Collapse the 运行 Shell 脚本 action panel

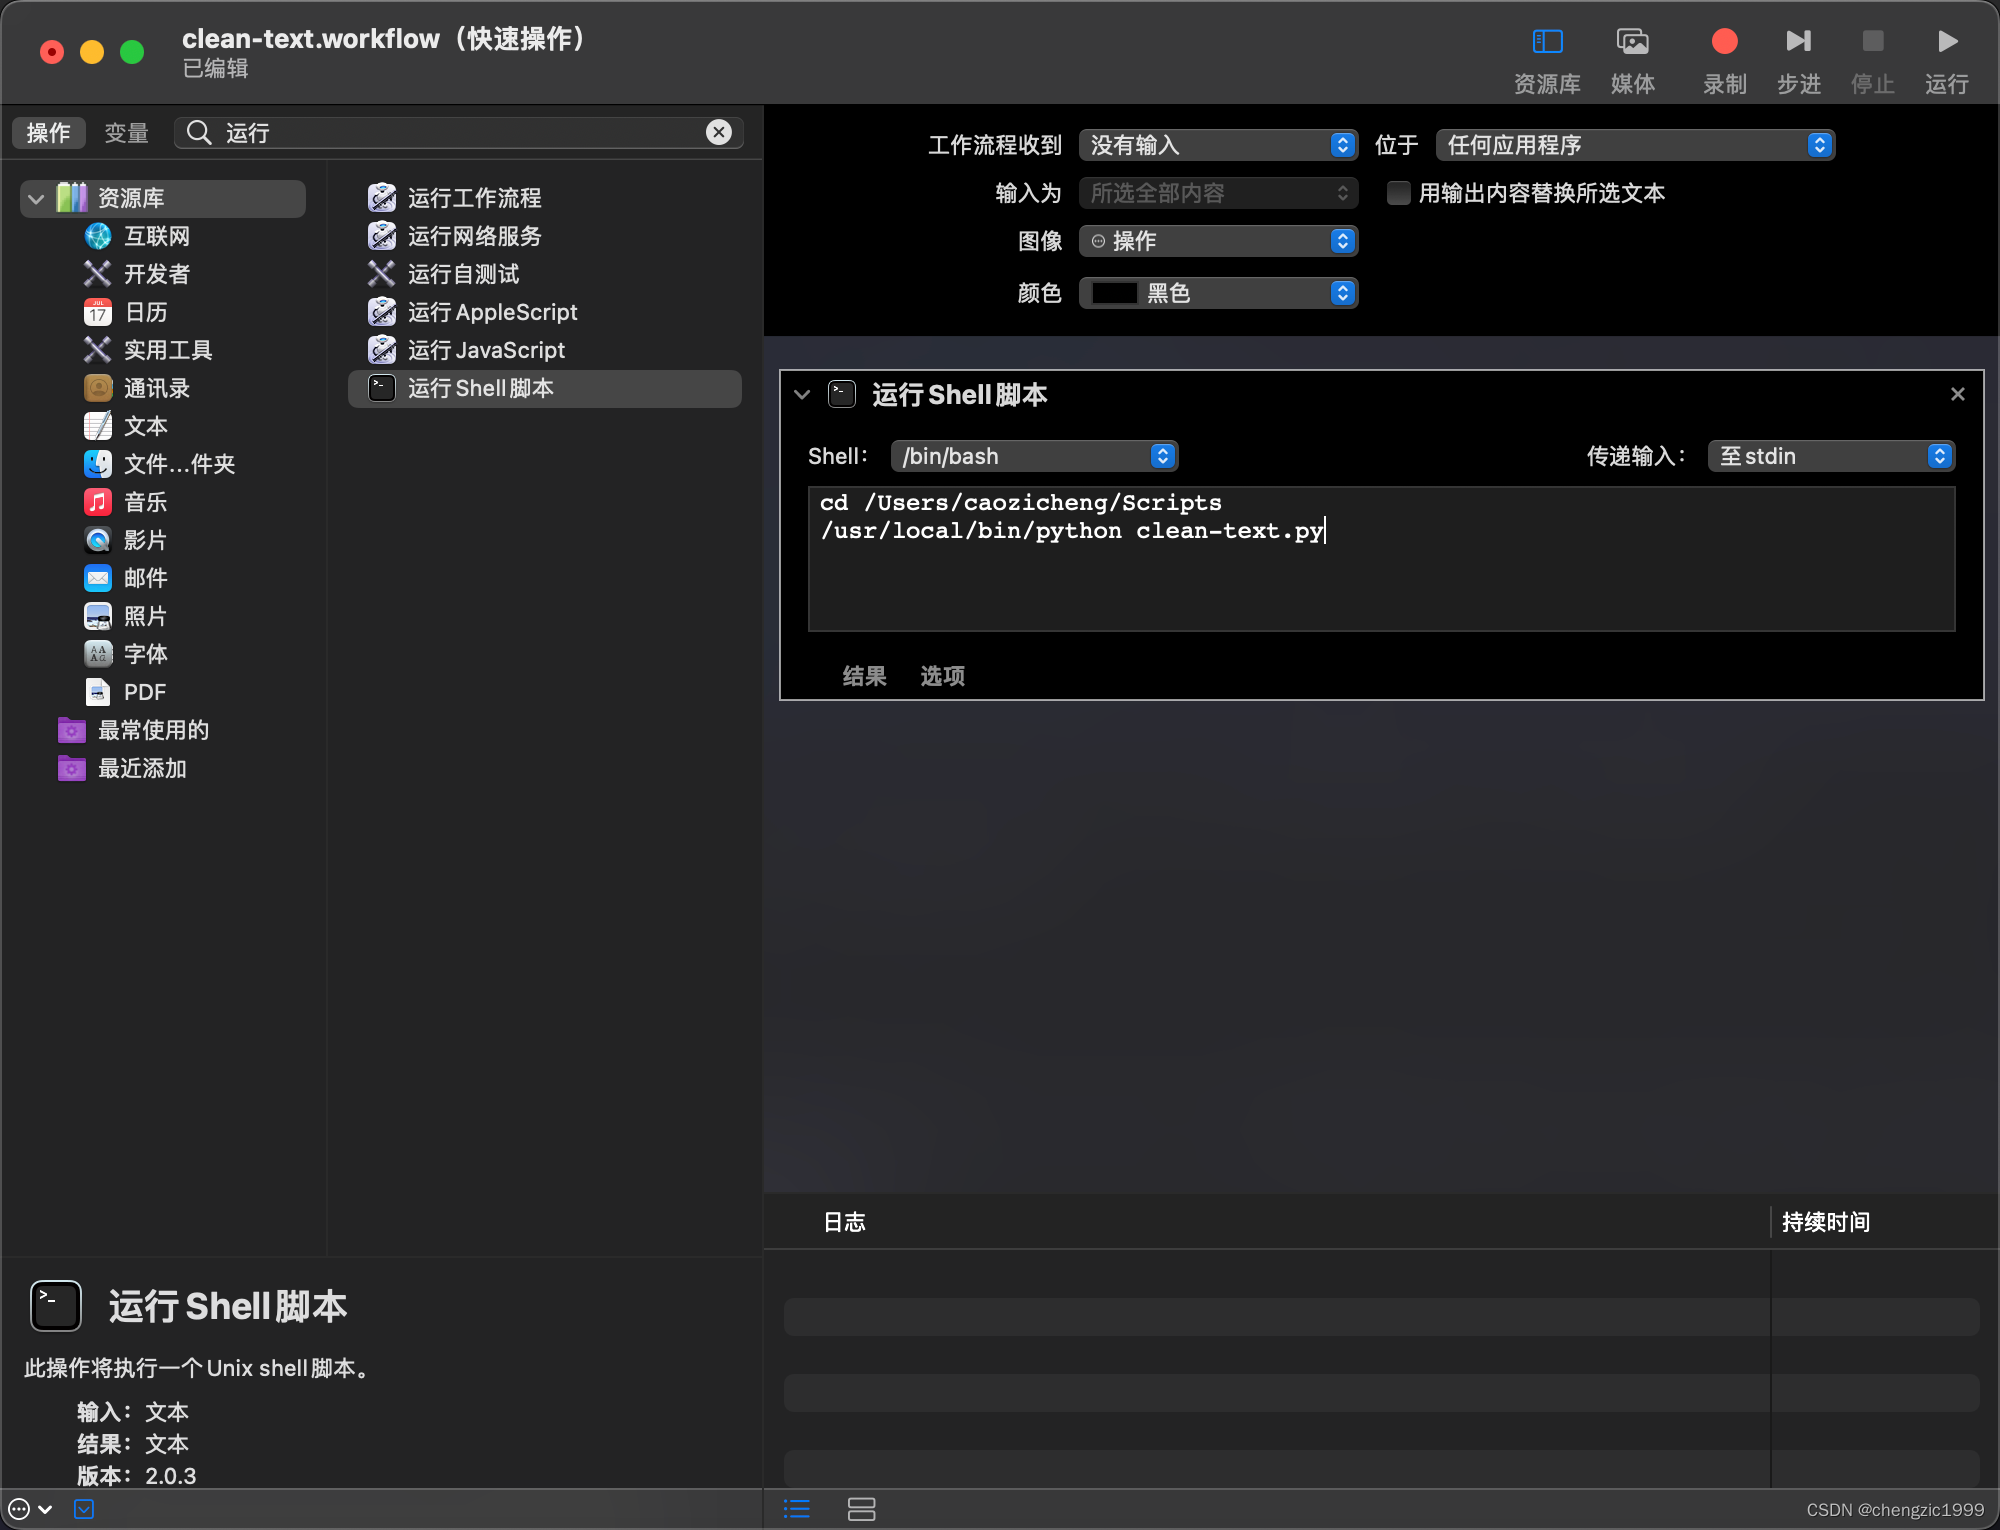point(802,395)
